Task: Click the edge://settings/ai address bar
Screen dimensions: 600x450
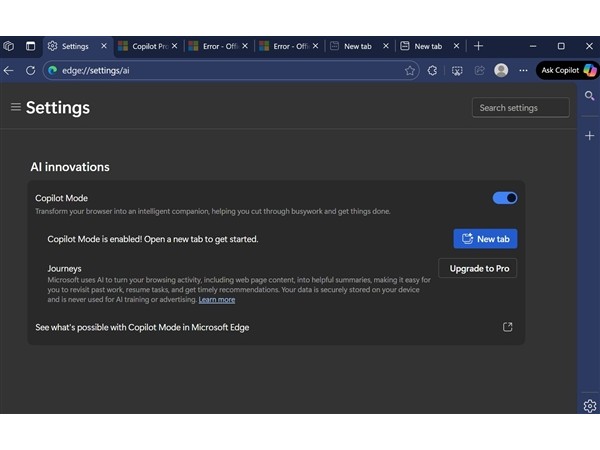Action: [x=231, y=70]
